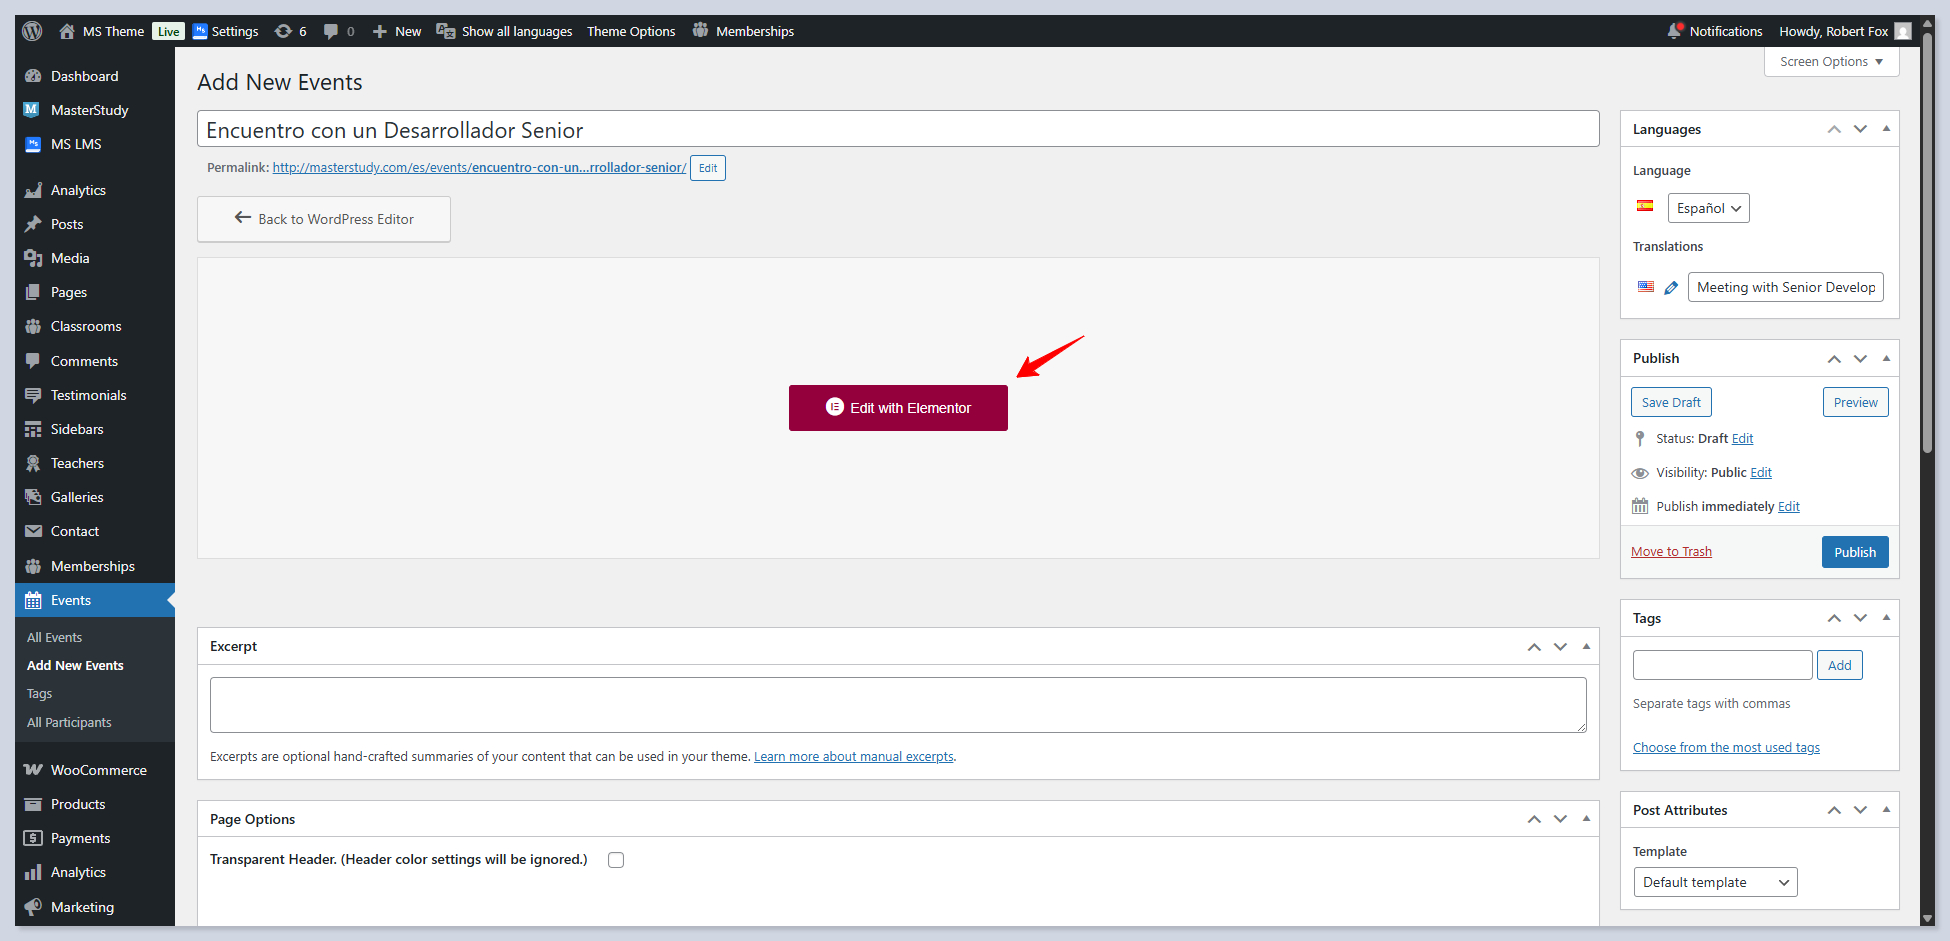
Task: Click the WooCommerce sidebar icon
Action: 33,770
